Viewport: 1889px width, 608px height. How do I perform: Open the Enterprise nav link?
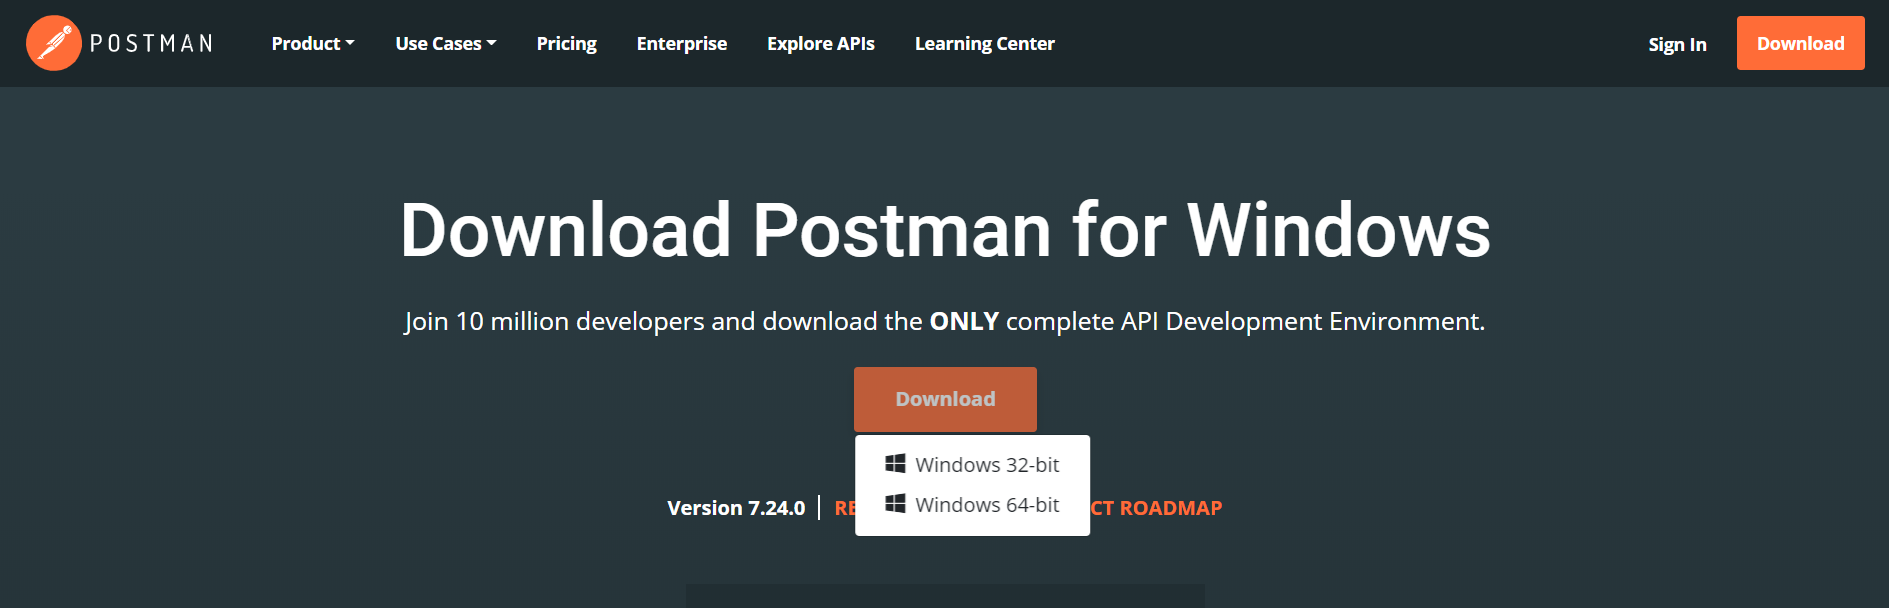(681, 44)
